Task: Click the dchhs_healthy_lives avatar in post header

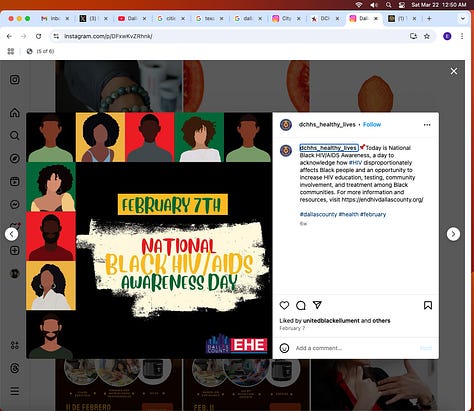Action: [x=286, y=125]
